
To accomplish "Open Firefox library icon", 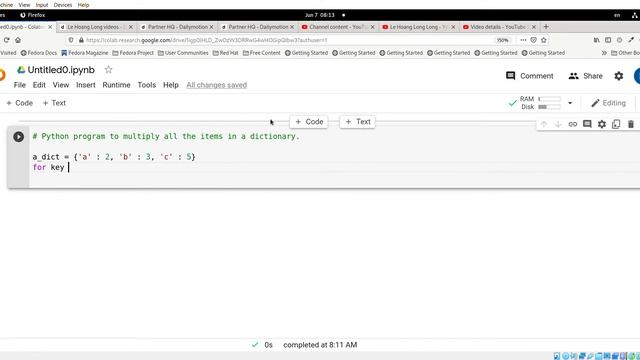I will click(596, 40).
